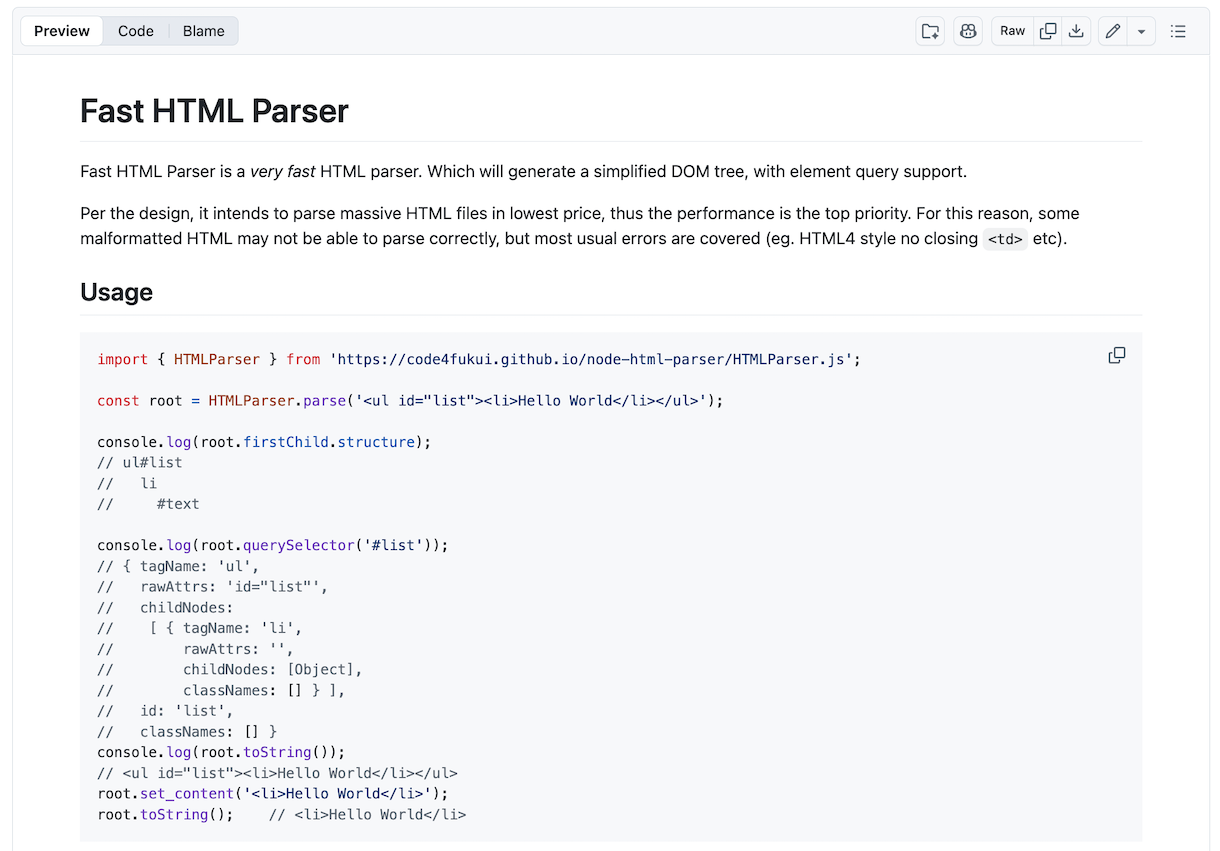Copy raw file contents icon
Screen dimensions: 1220x851
coord(1048,31)
